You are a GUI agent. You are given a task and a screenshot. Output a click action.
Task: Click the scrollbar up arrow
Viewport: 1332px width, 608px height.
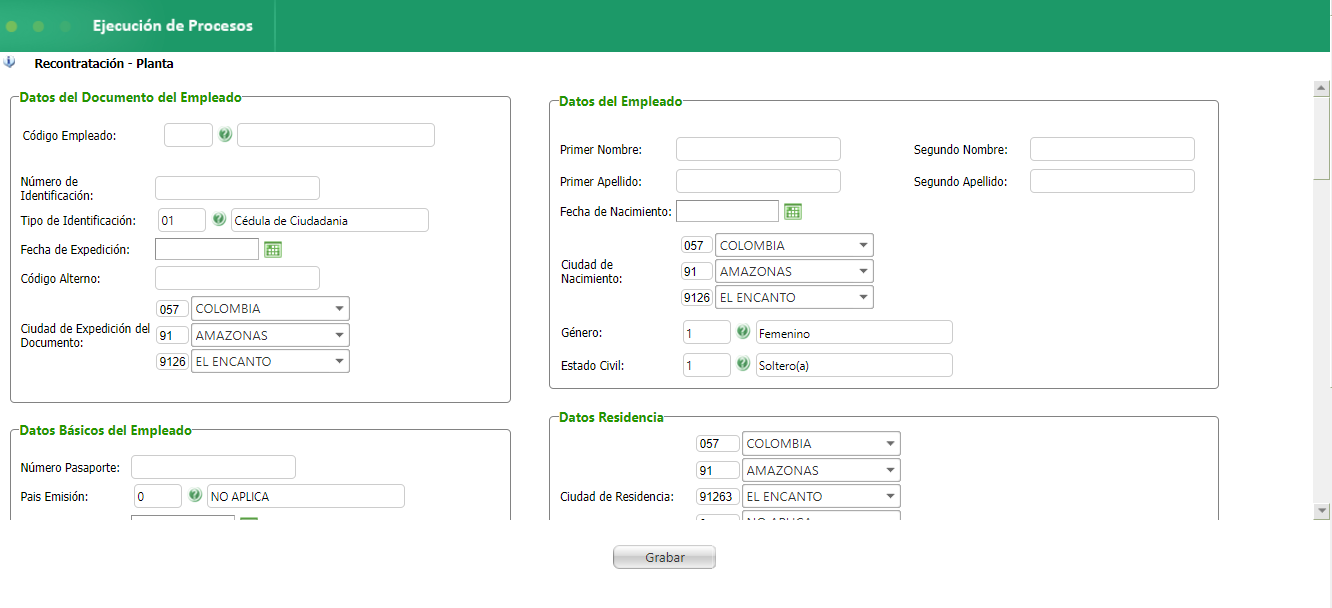(x=1322, y=89)
